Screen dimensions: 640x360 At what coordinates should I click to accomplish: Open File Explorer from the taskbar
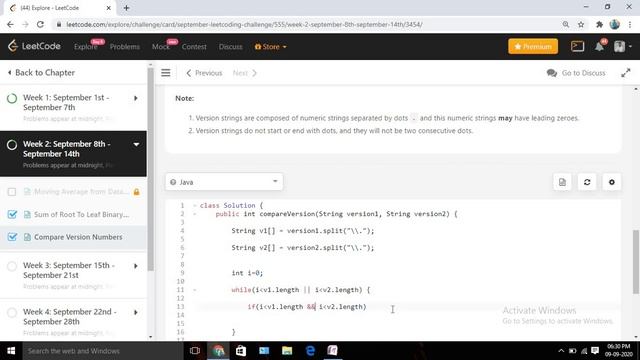pyautogui.click(x=287, y=351)
